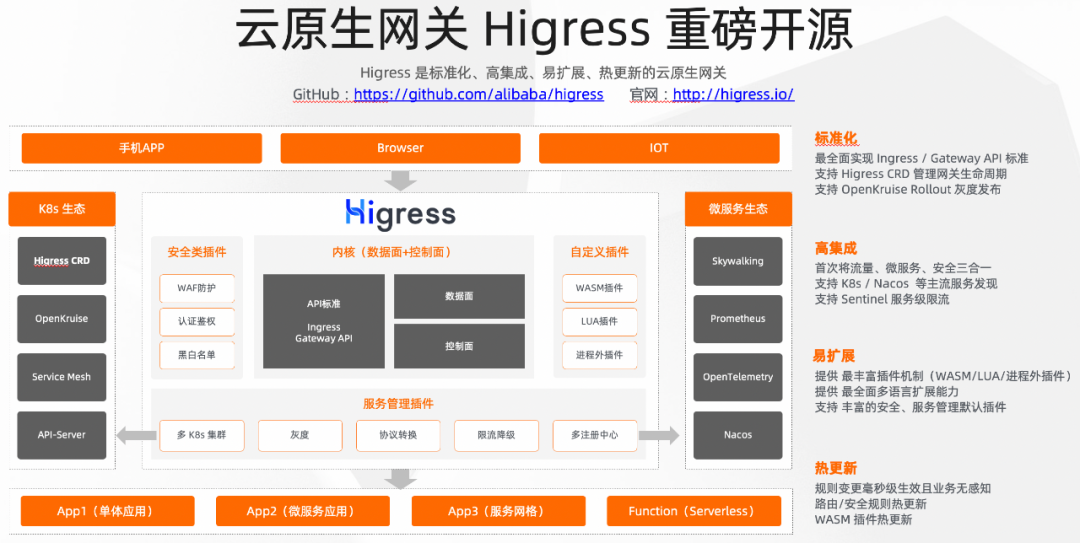
Task: Click the 热更新 heading
Action: (x=836, y=469)
